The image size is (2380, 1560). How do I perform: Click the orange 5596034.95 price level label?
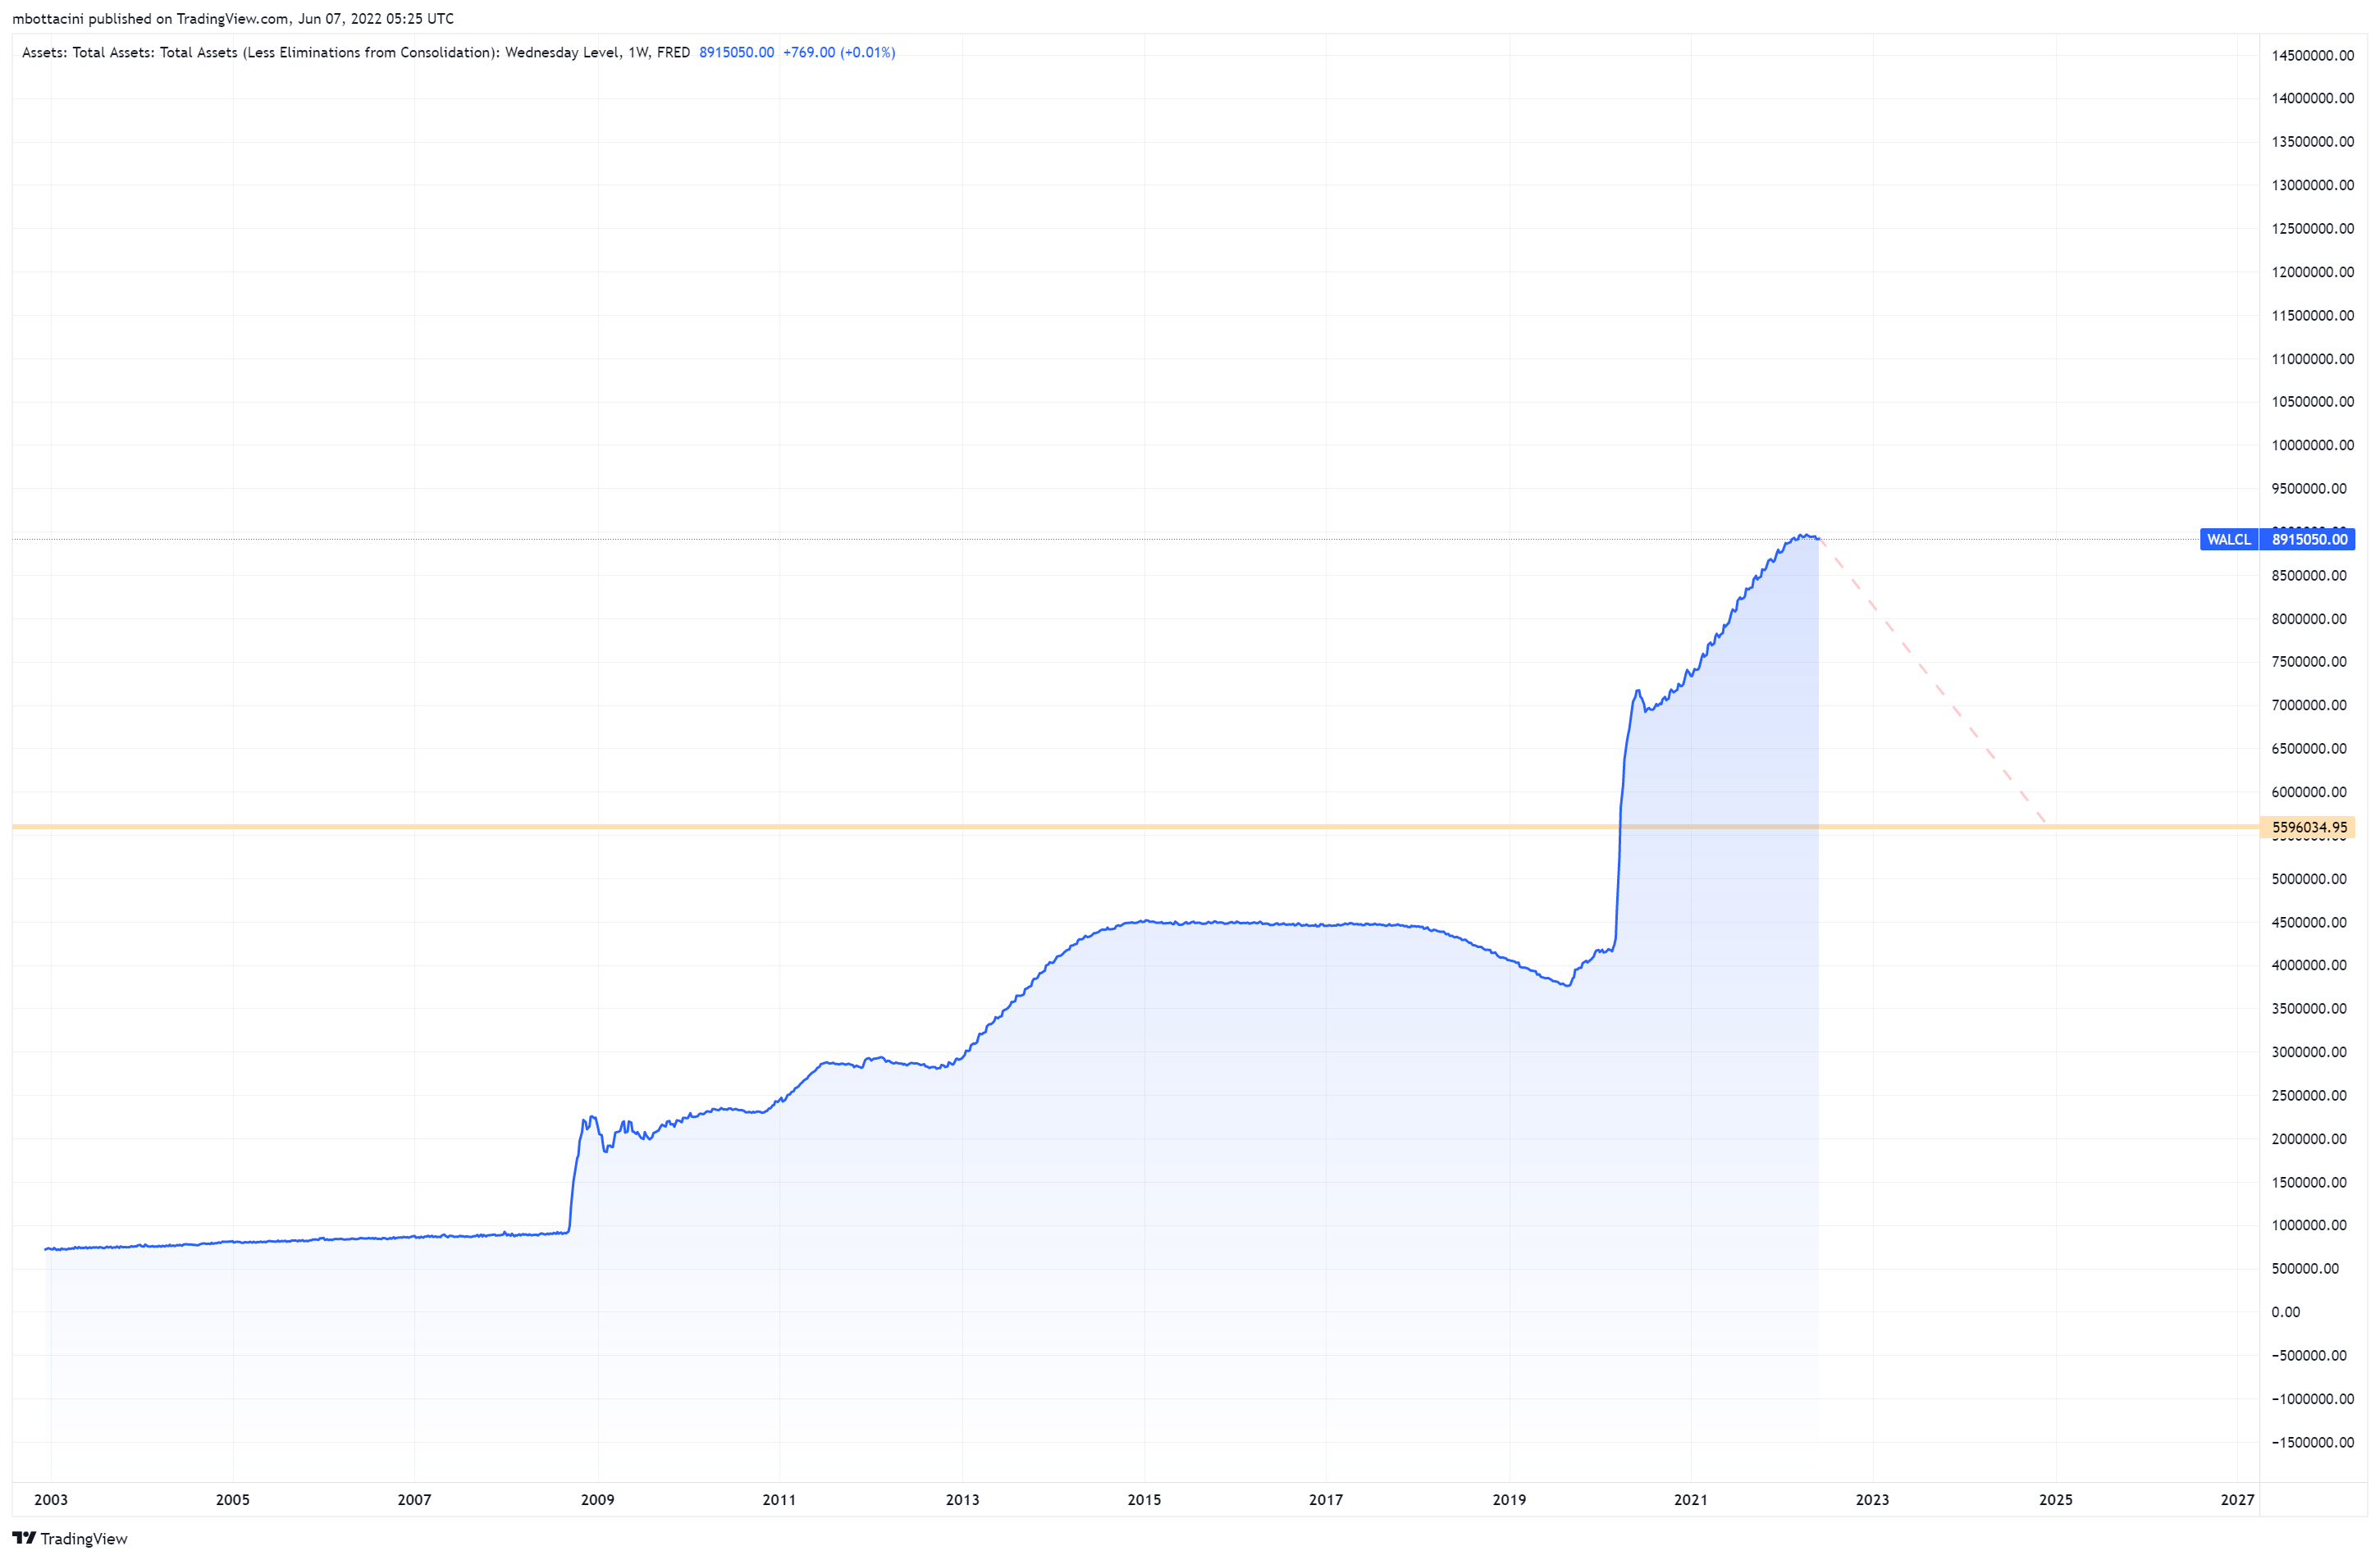(2308, 827)
